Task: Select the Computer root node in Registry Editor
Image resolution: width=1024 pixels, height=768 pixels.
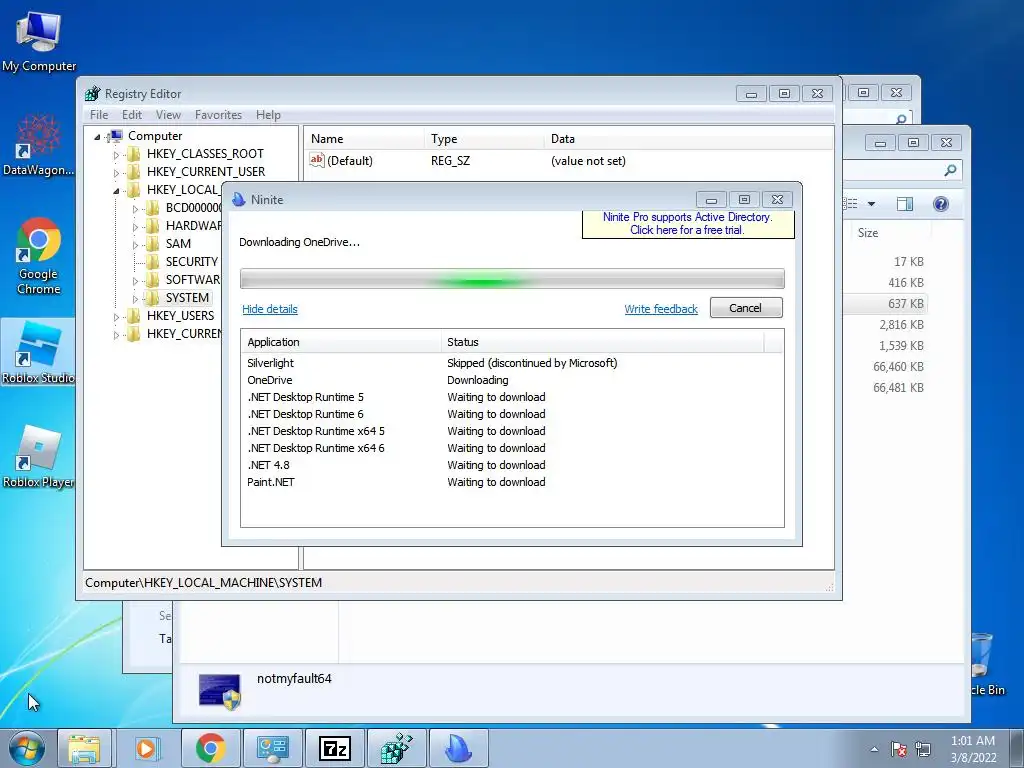Action: [155, 136]
